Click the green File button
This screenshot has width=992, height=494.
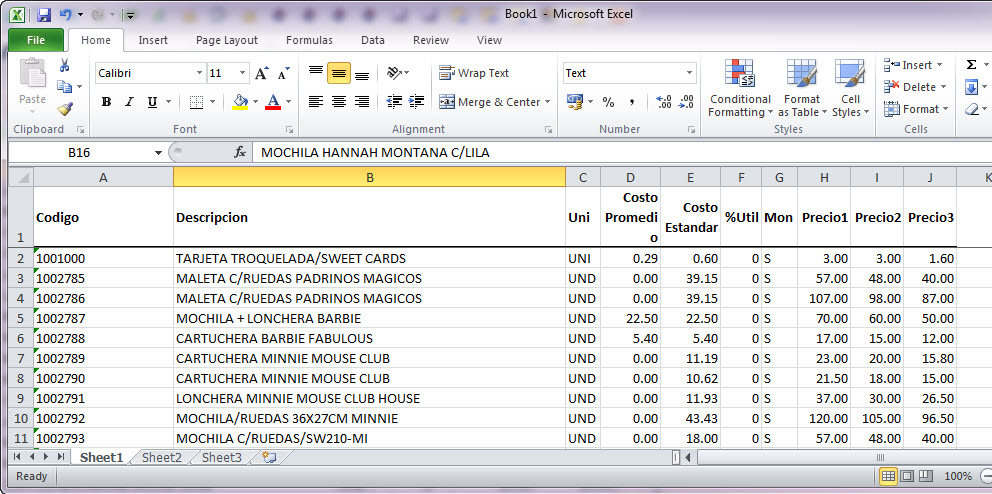[36, 40]
